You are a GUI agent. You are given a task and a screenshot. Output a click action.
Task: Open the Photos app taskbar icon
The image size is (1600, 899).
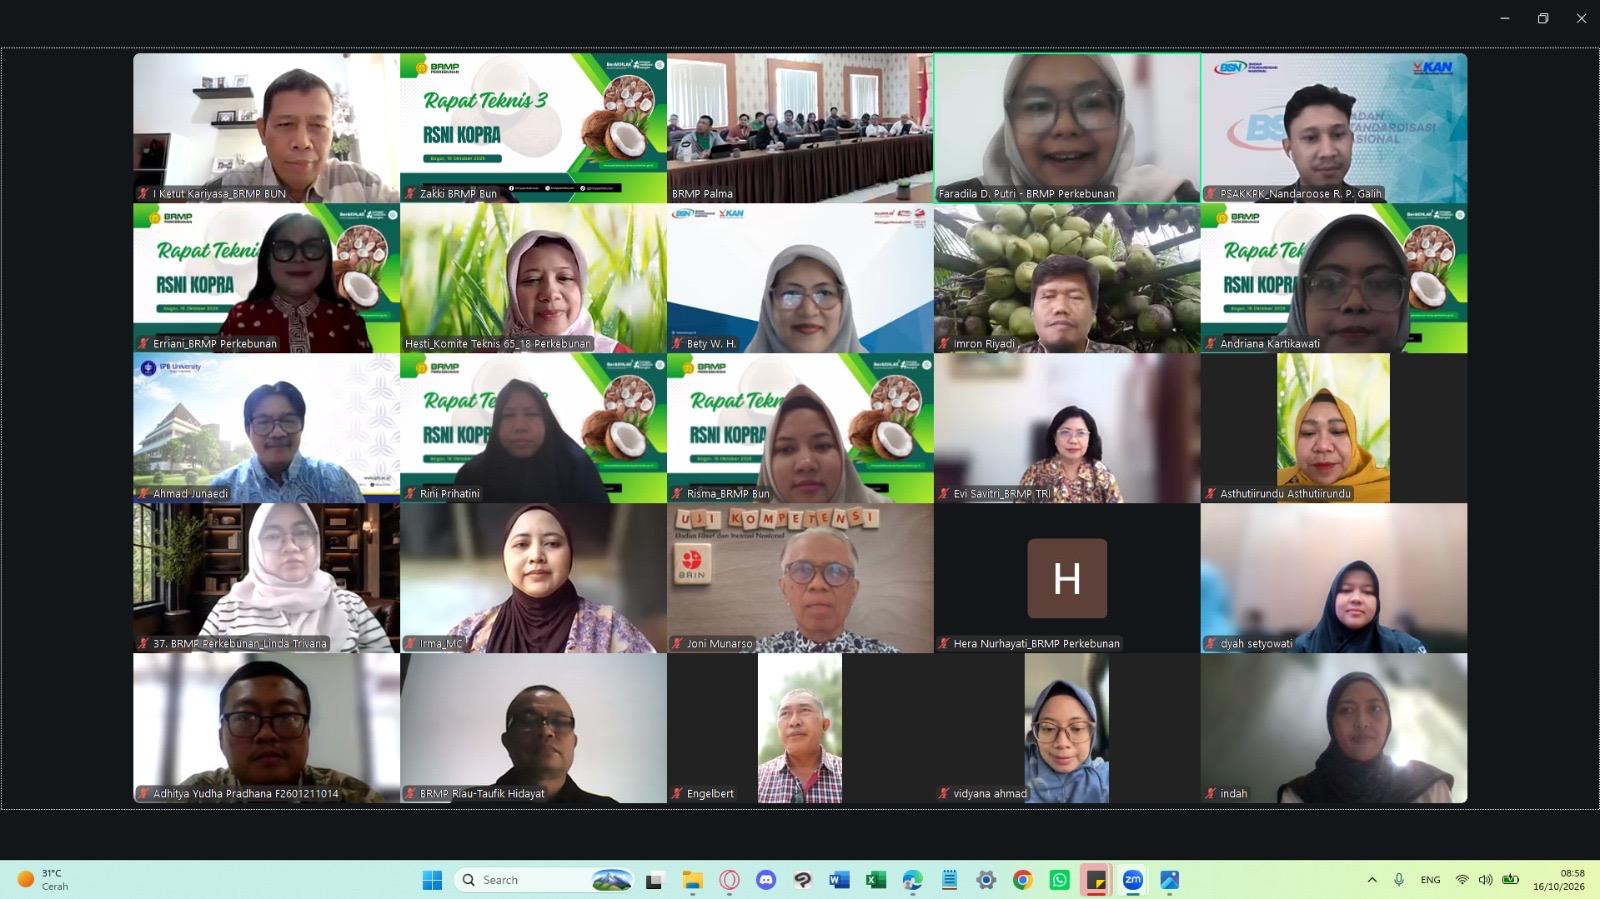coord(1169,880)
